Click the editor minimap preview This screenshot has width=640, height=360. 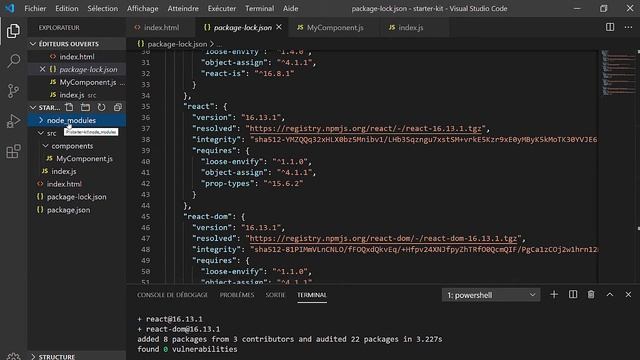coord(618,73)
